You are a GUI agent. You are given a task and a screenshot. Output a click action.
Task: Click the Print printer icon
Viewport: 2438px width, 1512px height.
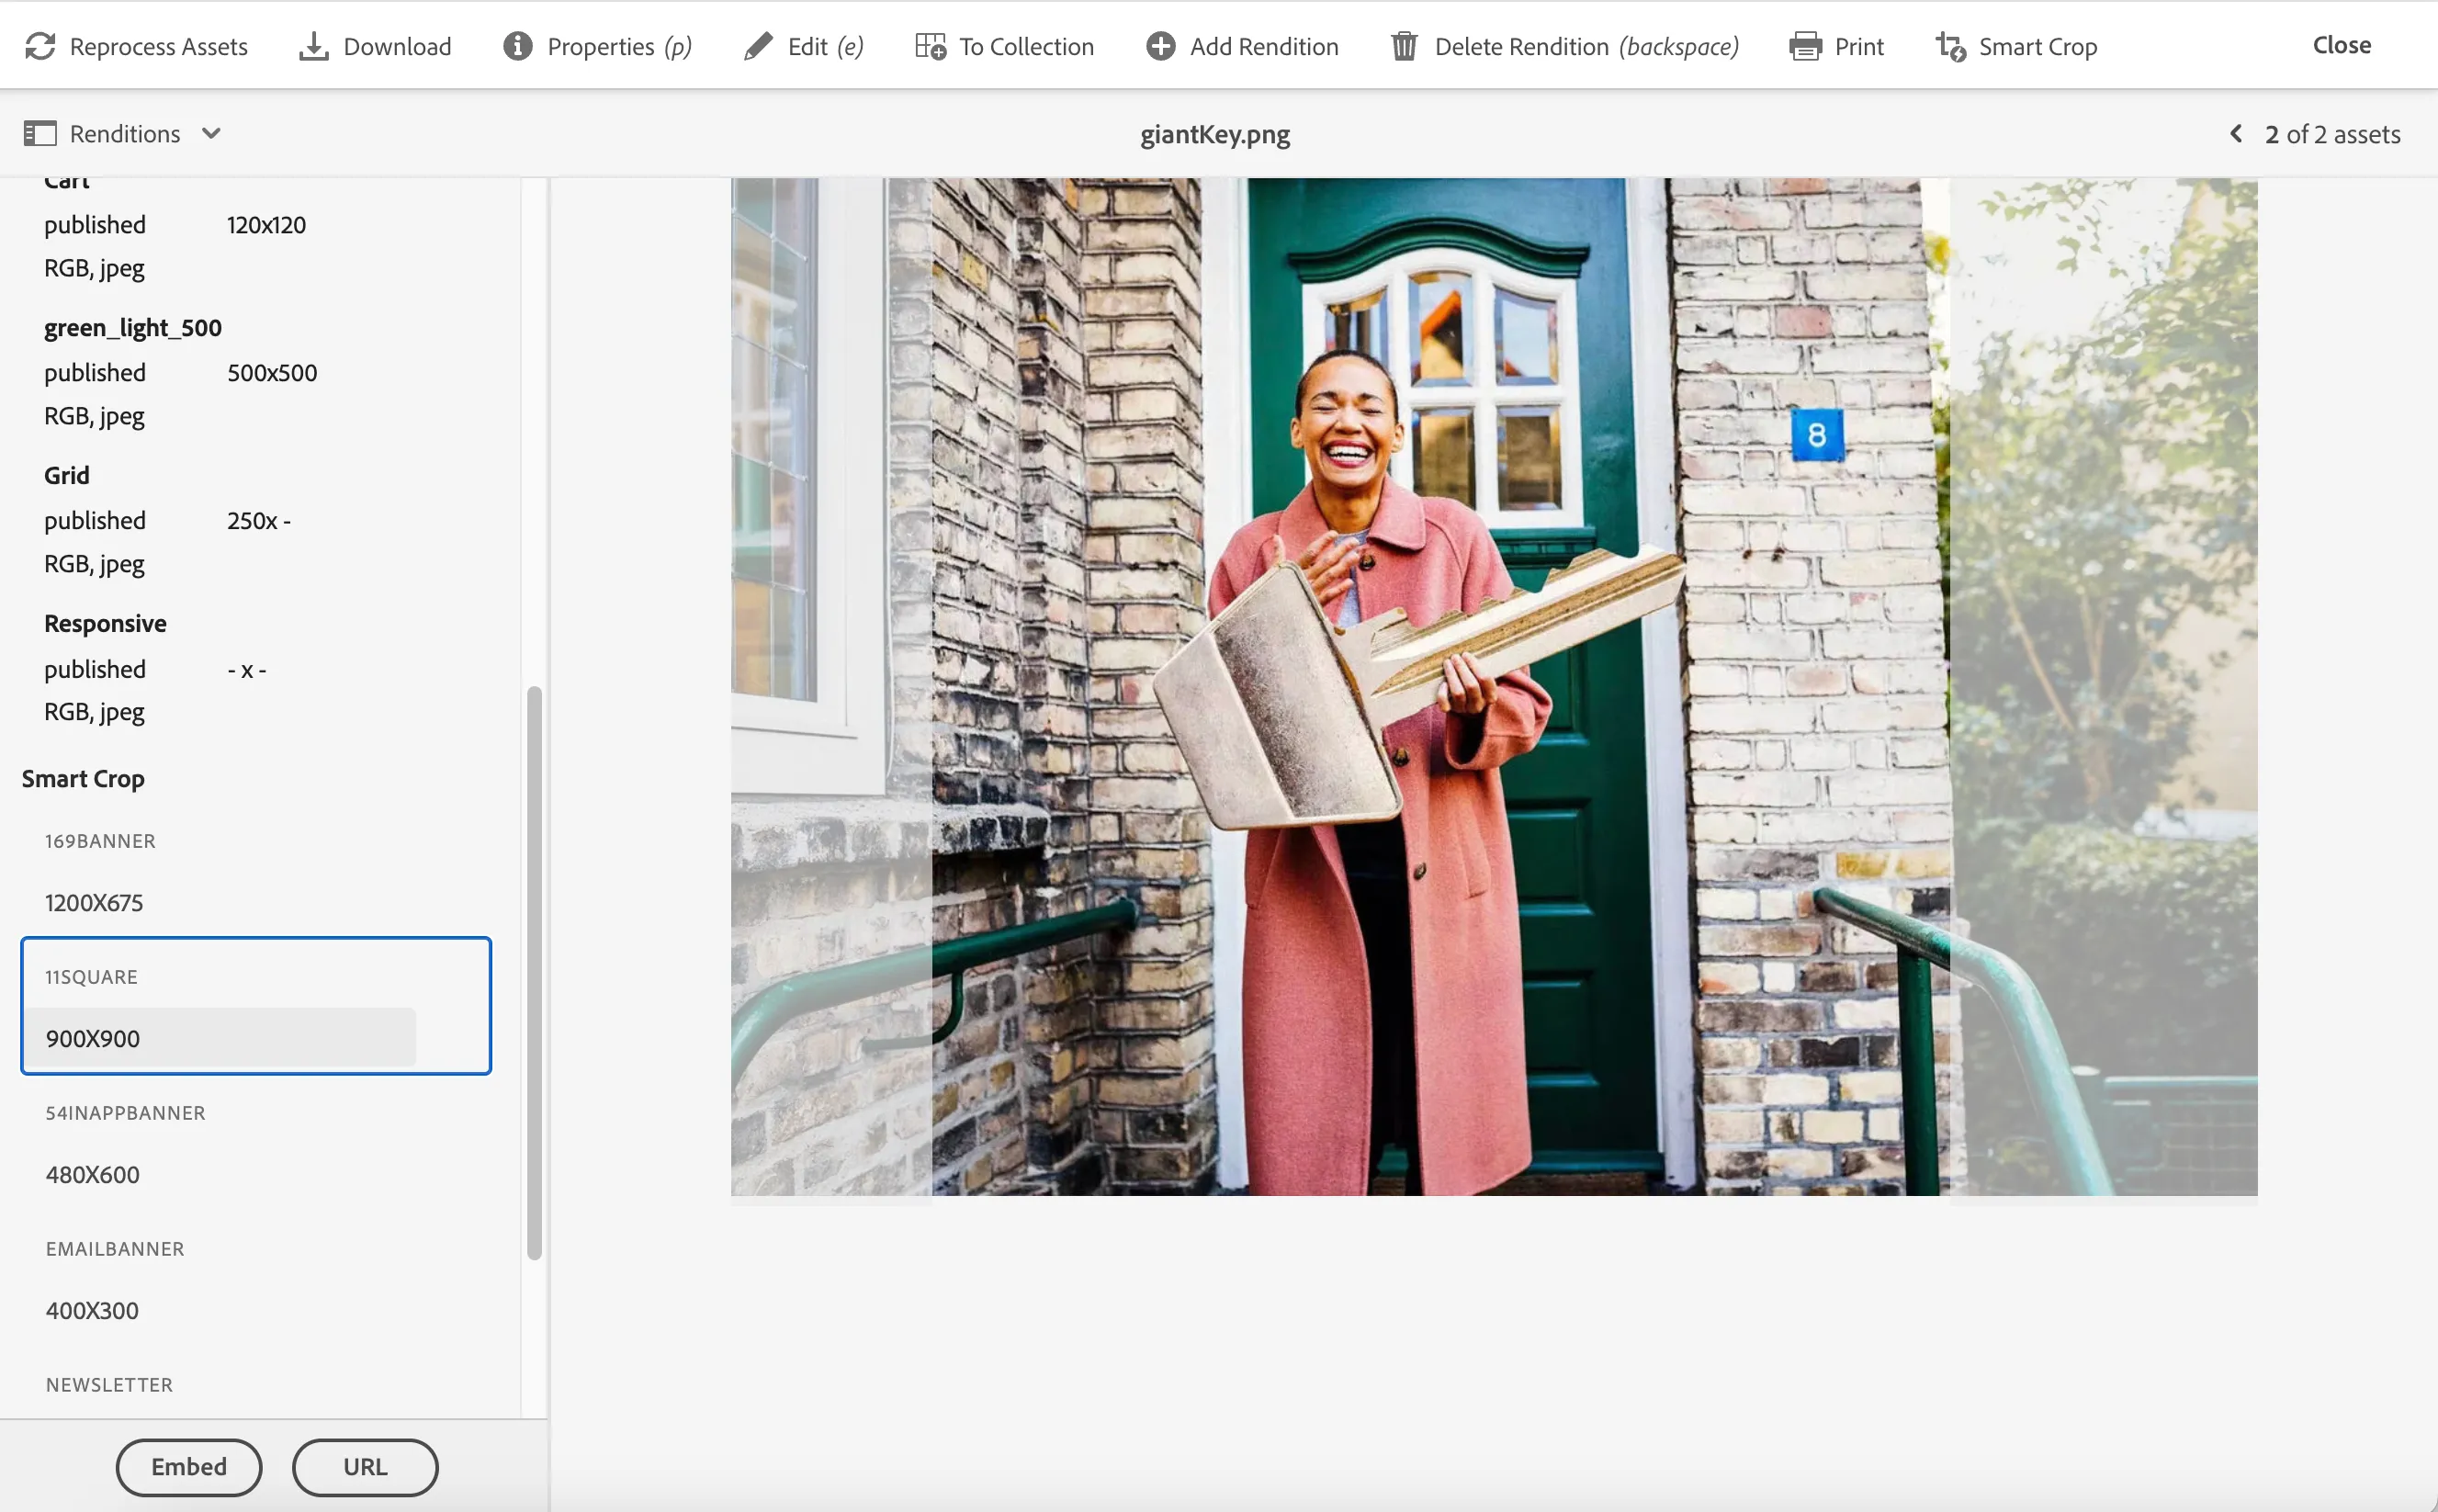pyautogui.click(x=1805, y=46)
